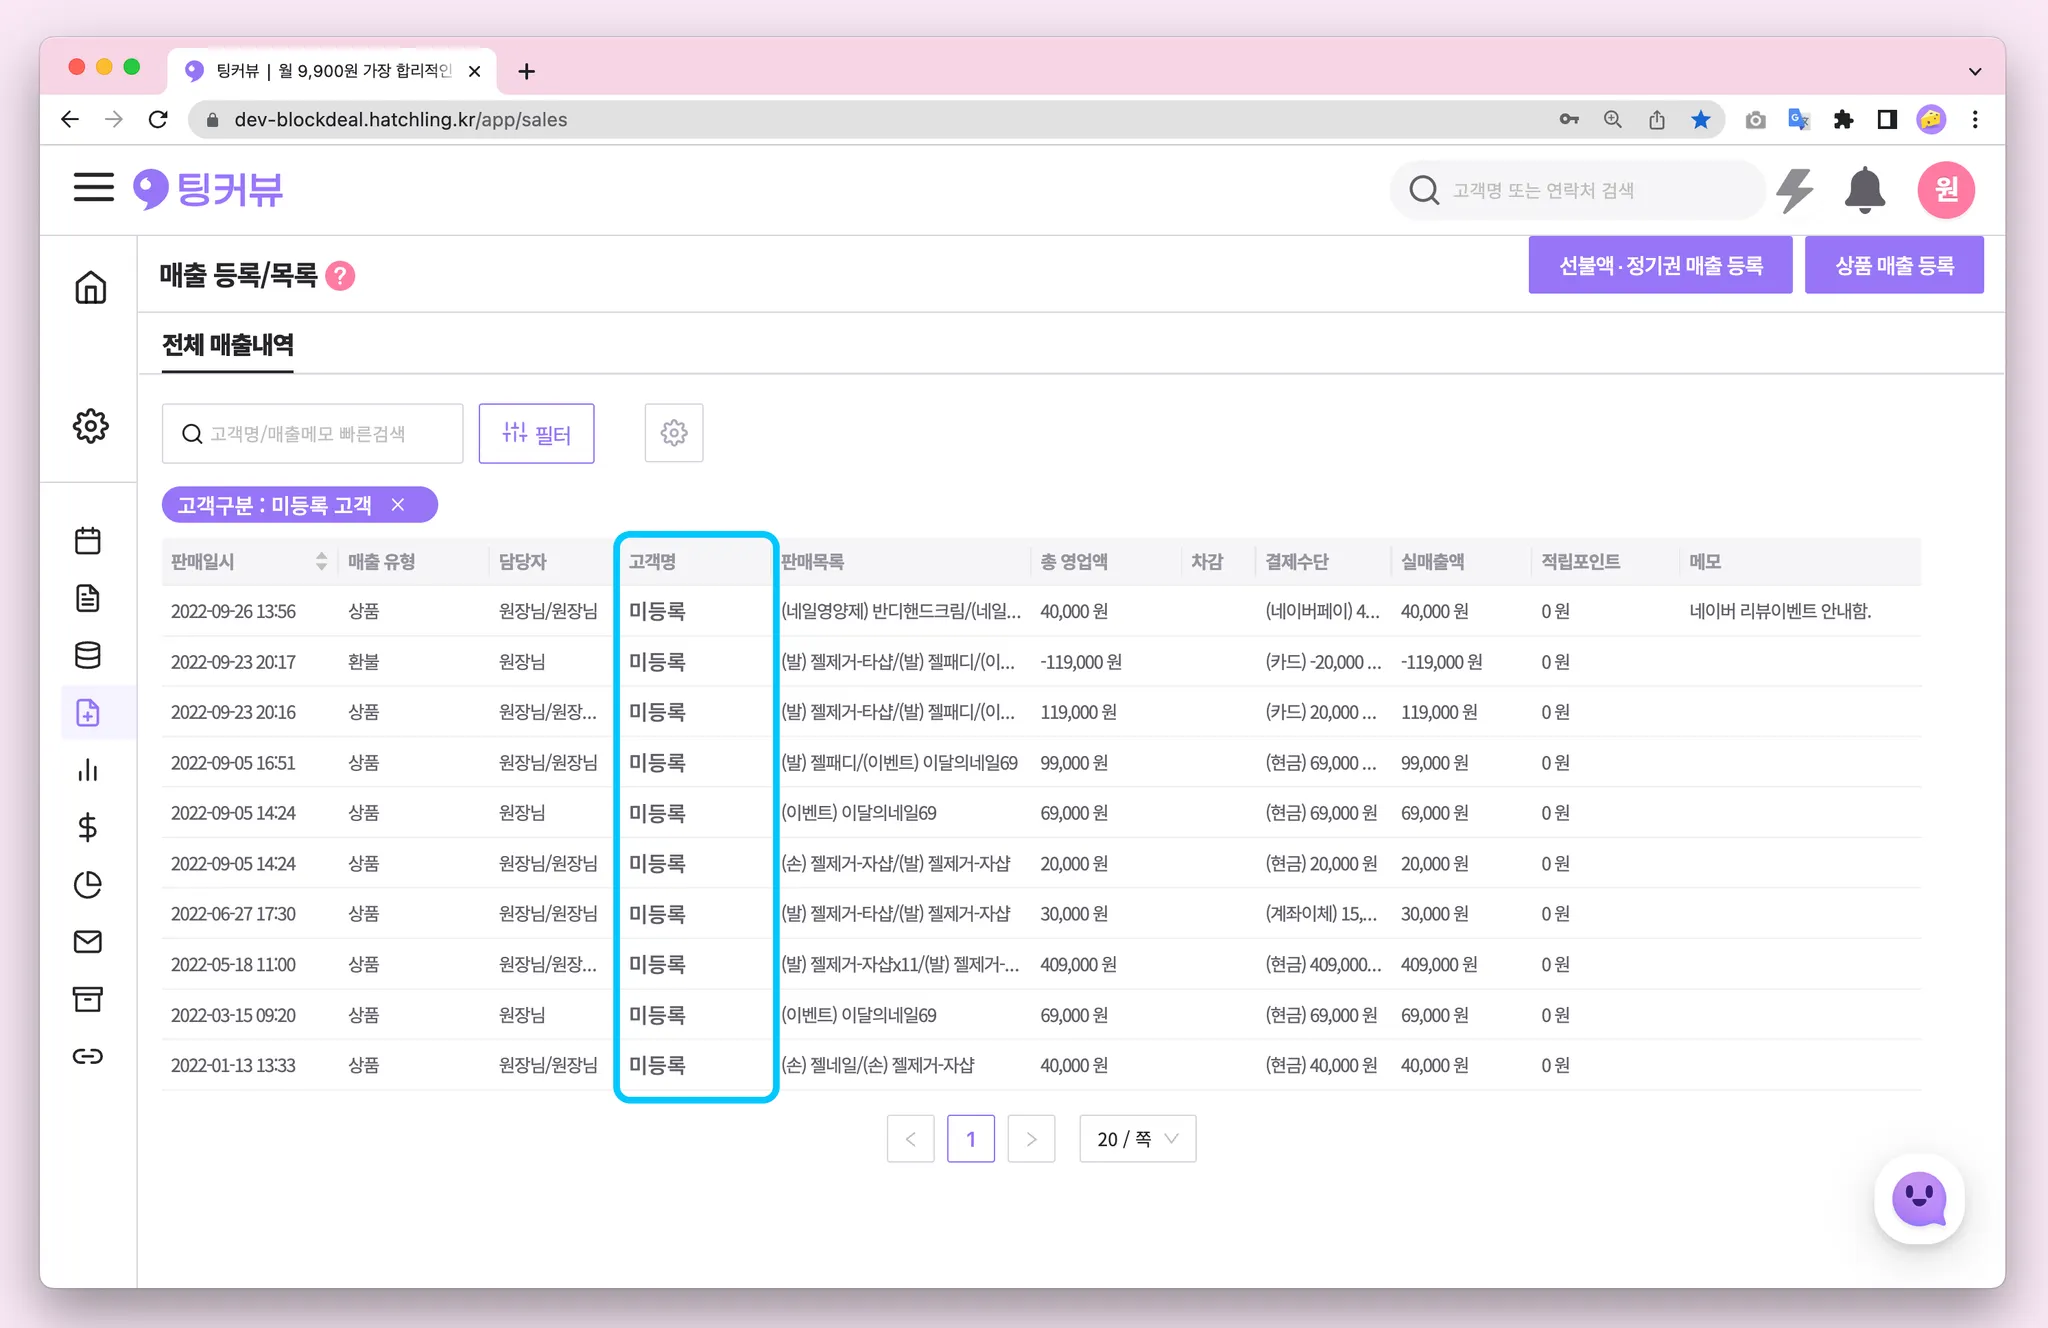Click the bar chart statistics icon
This screenshot has height=1328, width=2048.
(88, 770)
